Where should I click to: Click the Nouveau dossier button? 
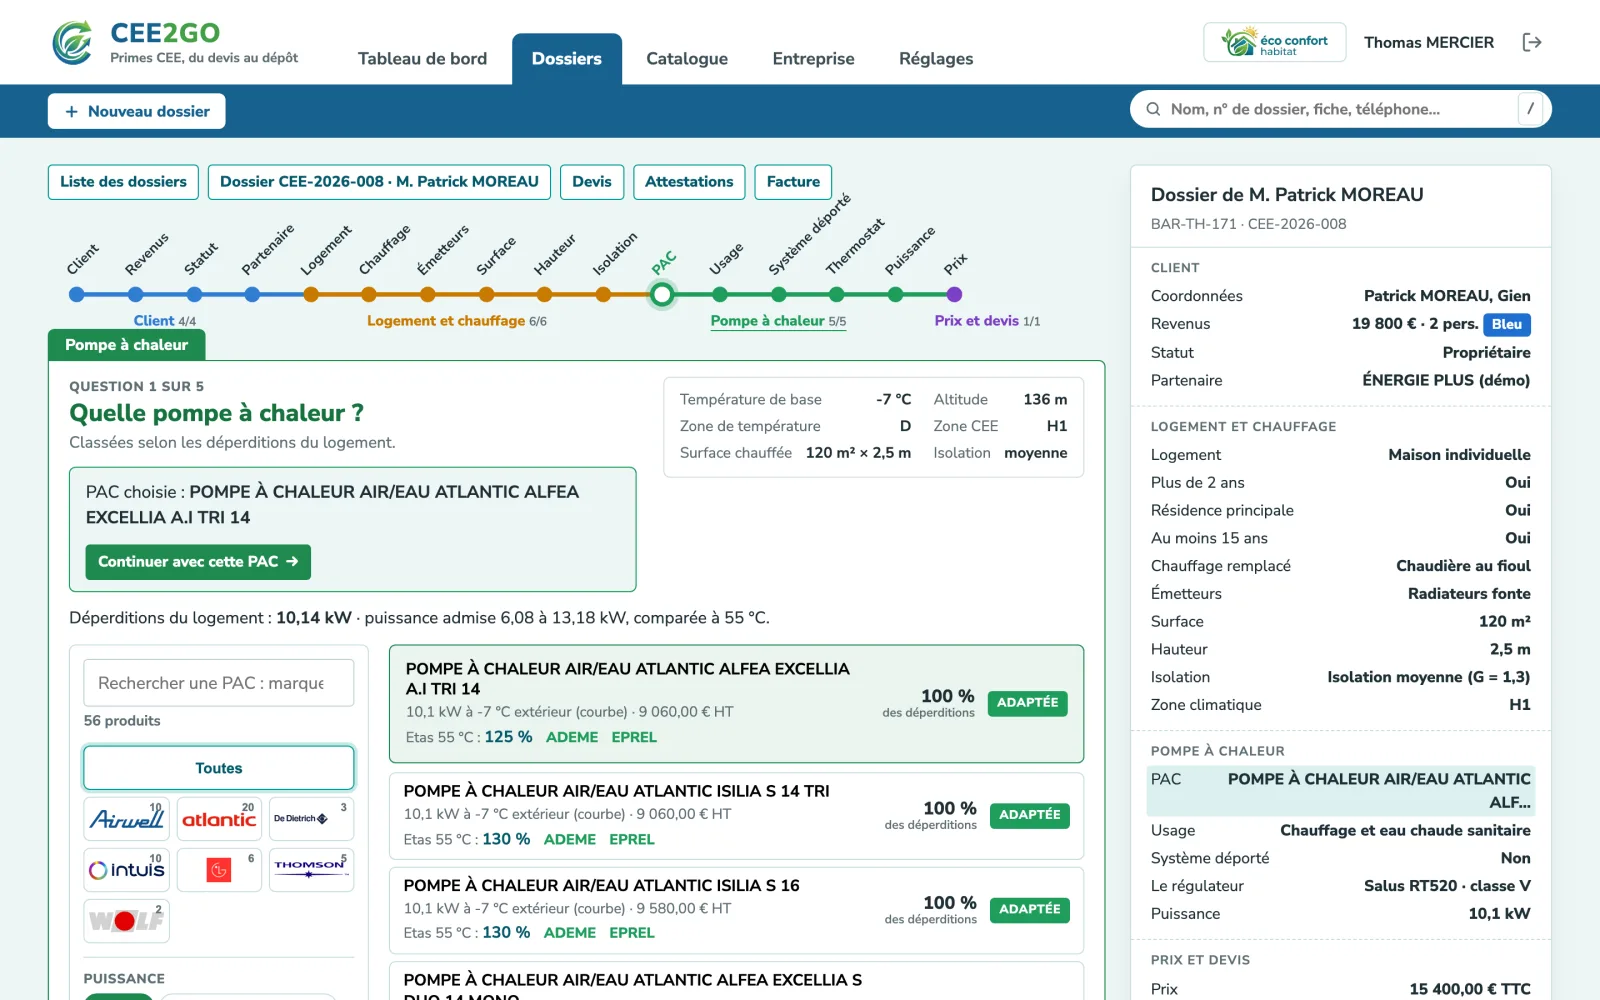tap(137, 111)
